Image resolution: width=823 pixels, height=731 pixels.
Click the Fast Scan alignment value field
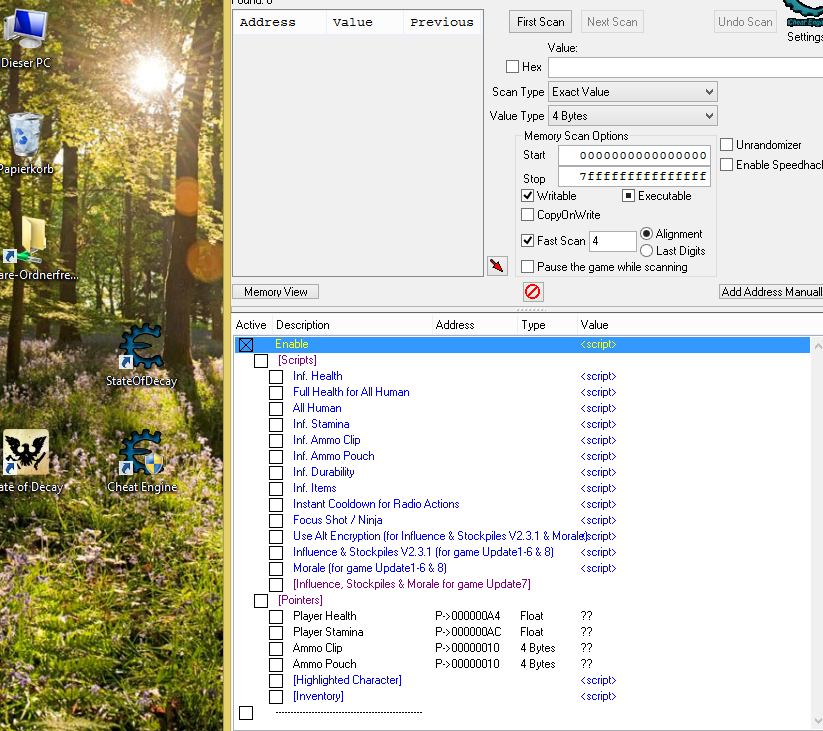click(613, 241)
